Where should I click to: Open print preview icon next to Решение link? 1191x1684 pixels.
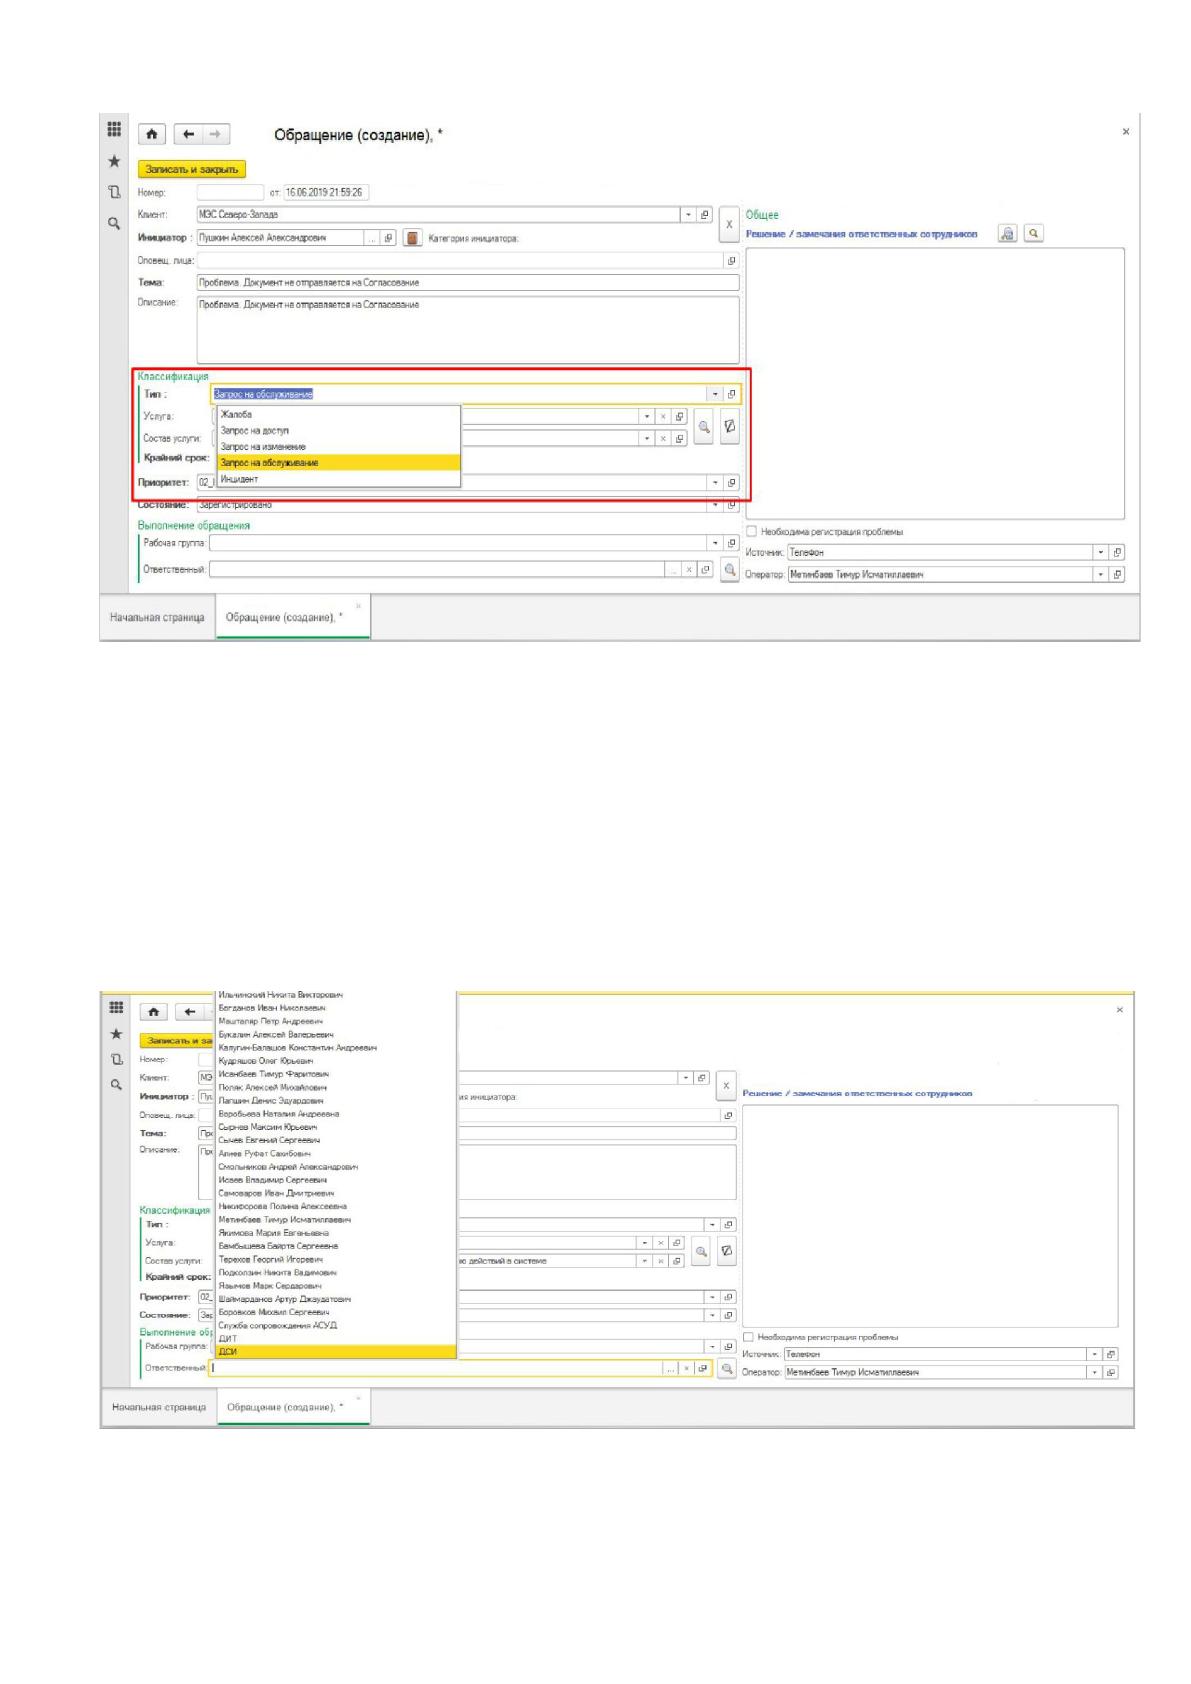click(x=1008, y=233)
